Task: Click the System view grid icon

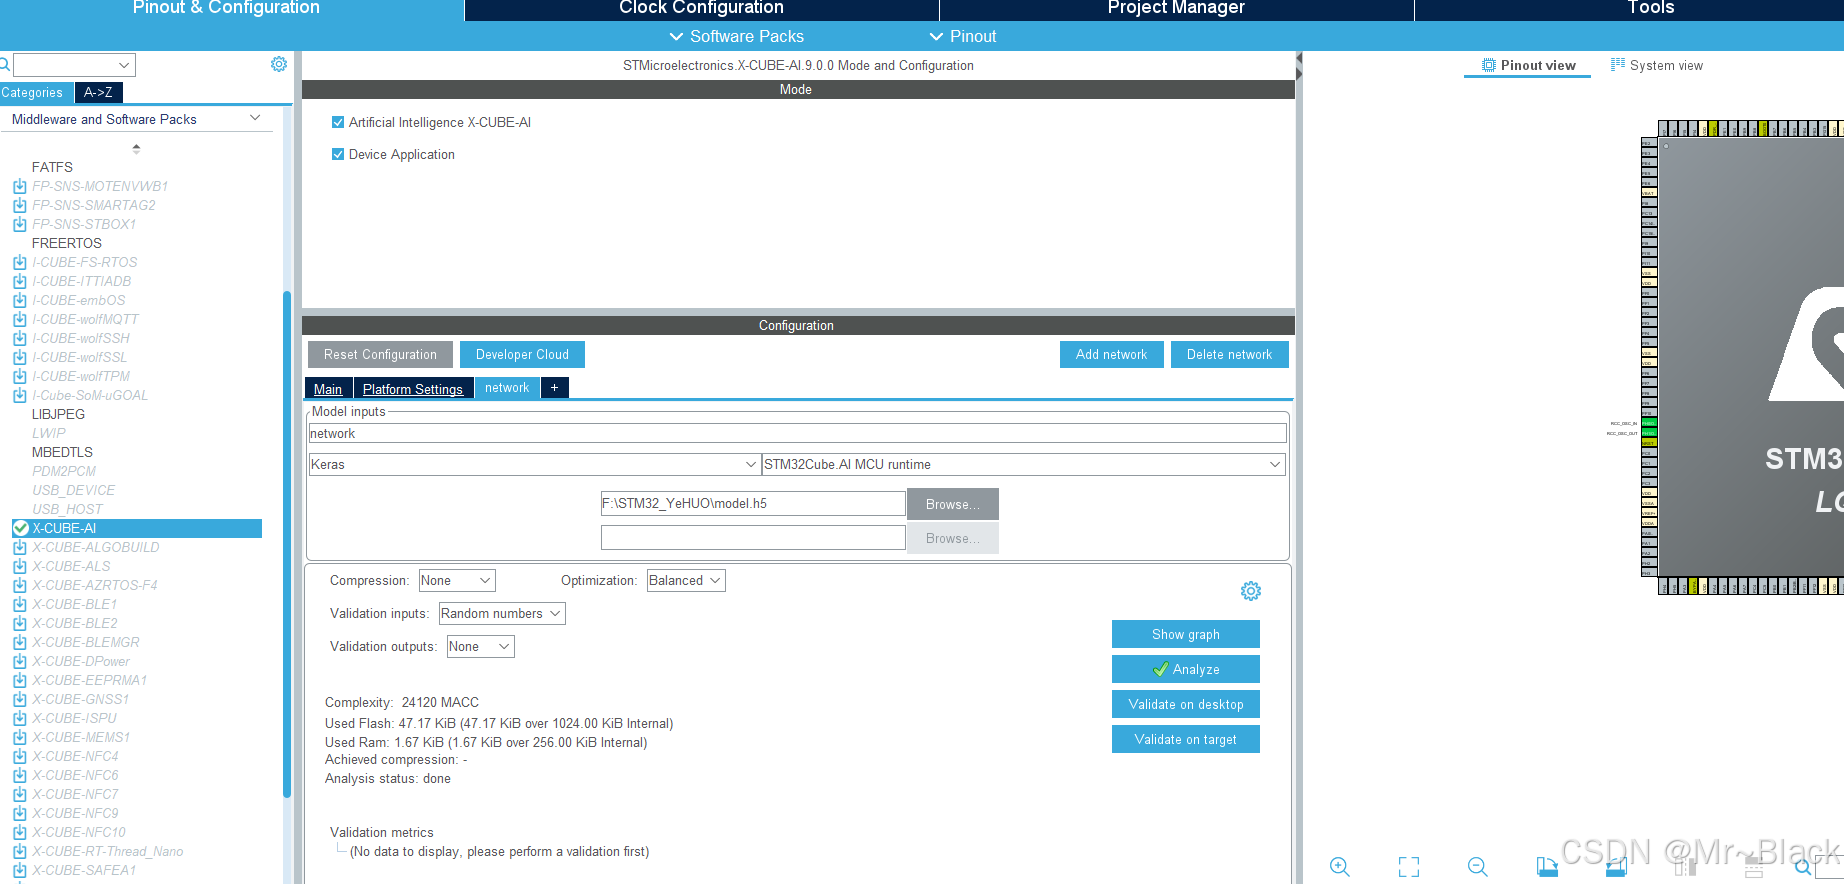Action: coord(1617,65)
